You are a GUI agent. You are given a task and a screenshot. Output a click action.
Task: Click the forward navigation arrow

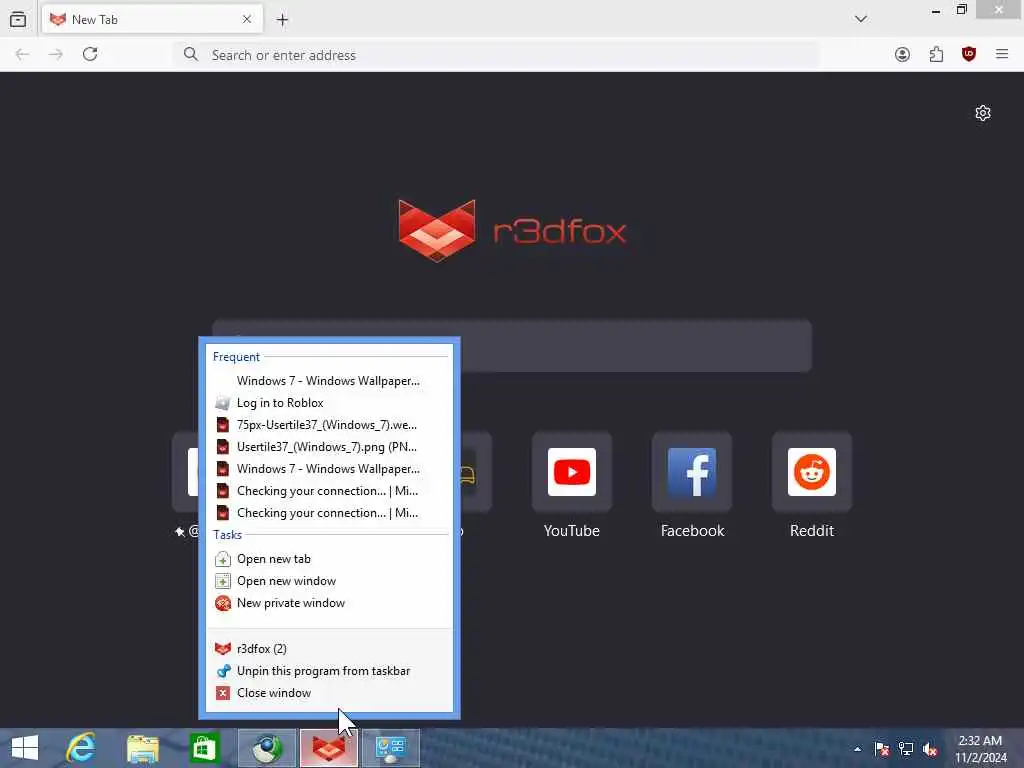pyautogui.click(x=56, y=54)
